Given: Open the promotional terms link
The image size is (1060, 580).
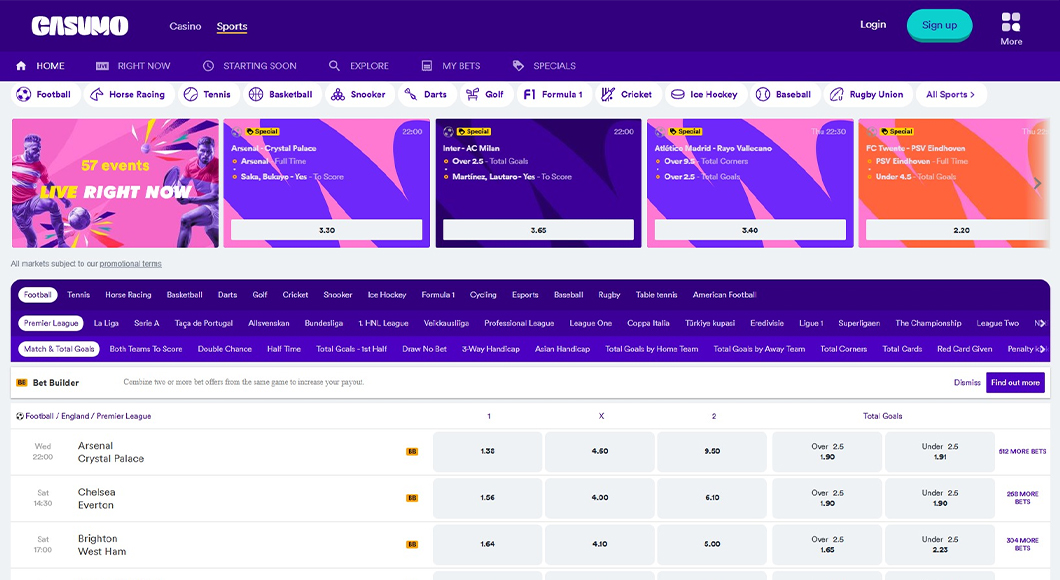Looking at the screenshot, I should point(128,263).
